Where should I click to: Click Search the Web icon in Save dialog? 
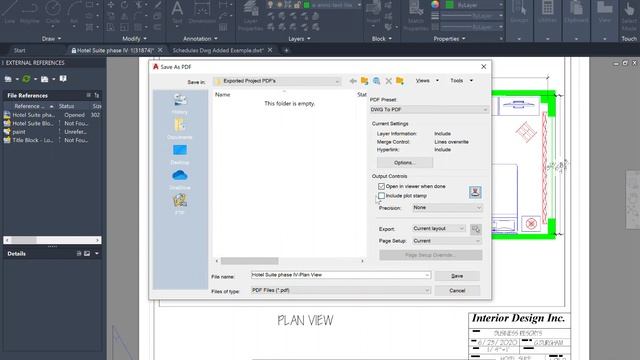coord(376,81)
